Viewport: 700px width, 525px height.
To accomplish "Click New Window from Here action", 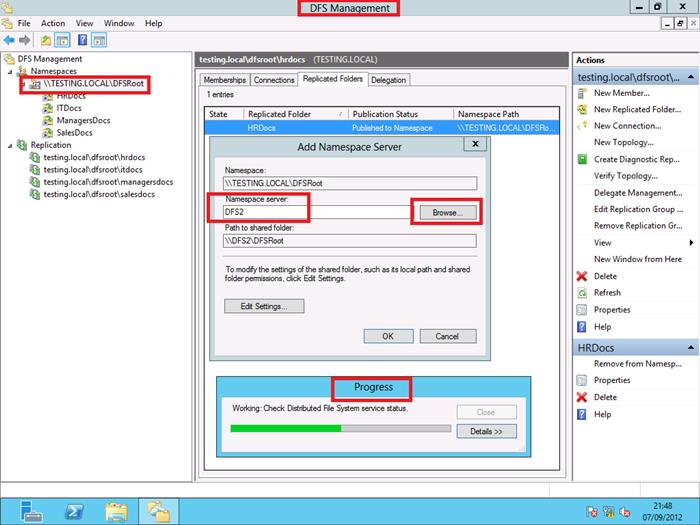I will pyautogui.click(x=638, y=259).
